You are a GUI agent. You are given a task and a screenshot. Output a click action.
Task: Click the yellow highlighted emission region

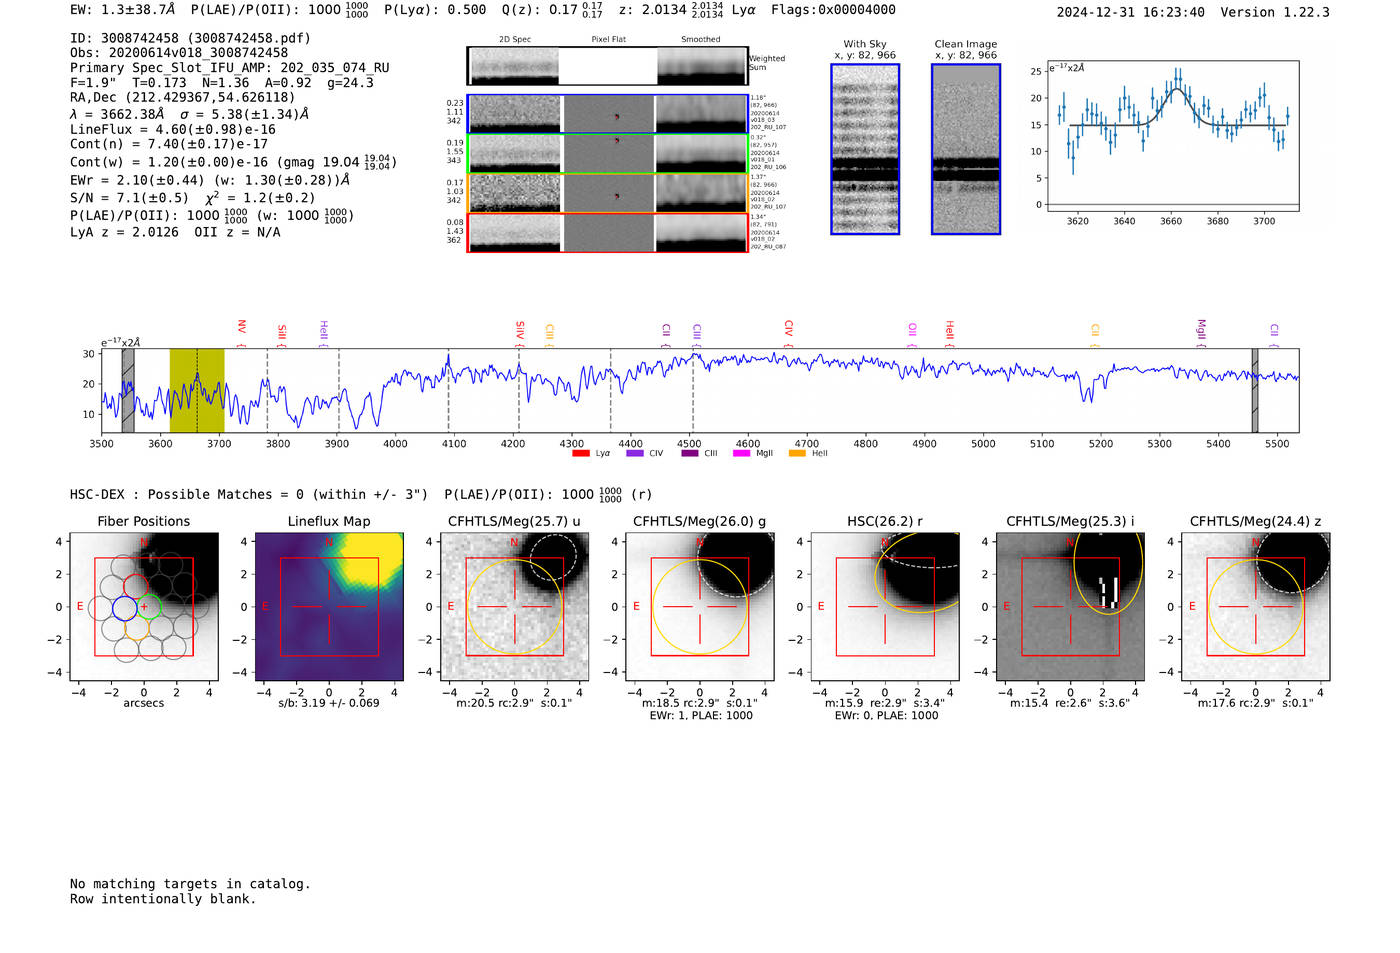tap(197, 390)
